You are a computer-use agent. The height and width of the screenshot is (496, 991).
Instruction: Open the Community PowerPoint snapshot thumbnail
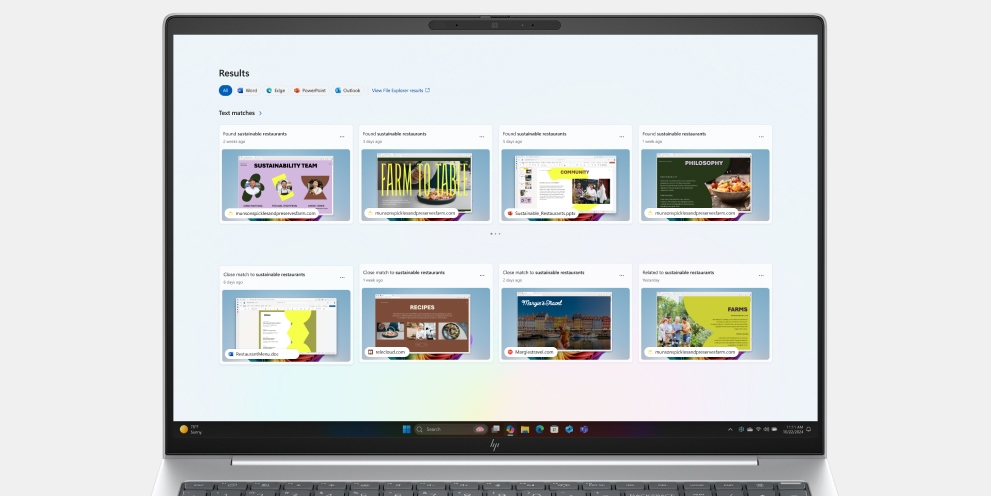tap(565, 184)
